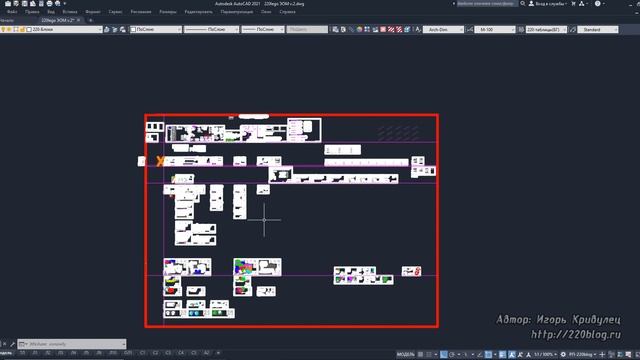Open the annotation scale 1:1/100% dropdown
Image resolution: width=640 pixels, height=360 pixels.
coord(545,354)
